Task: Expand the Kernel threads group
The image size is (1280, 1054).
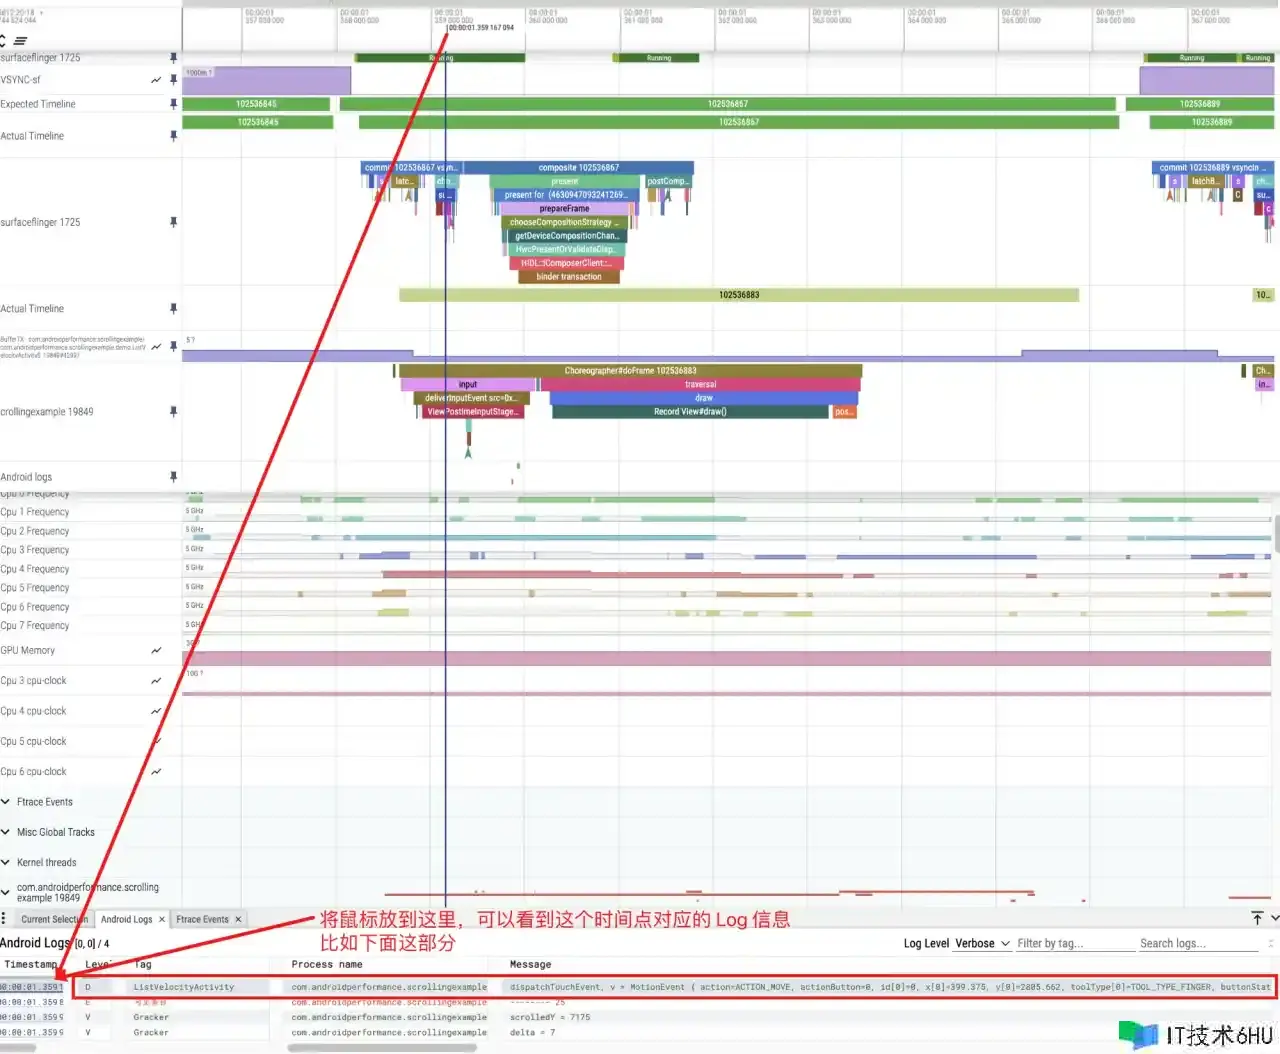Action: click(6, 863)
